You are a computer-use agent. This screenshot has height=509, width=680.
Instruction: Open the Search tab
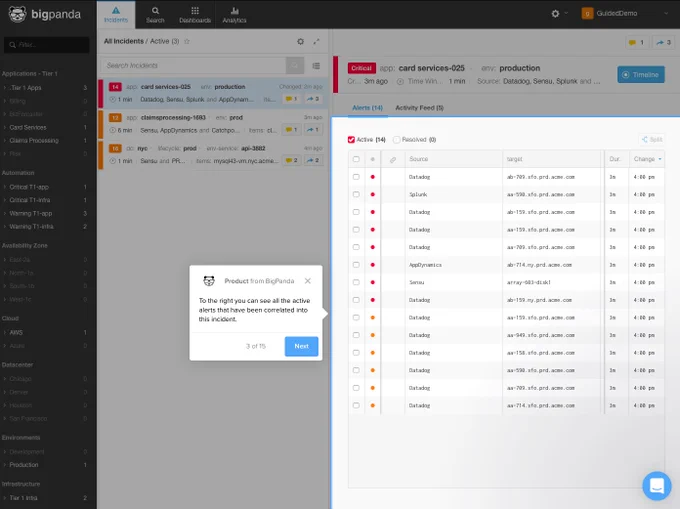[155, 15]
